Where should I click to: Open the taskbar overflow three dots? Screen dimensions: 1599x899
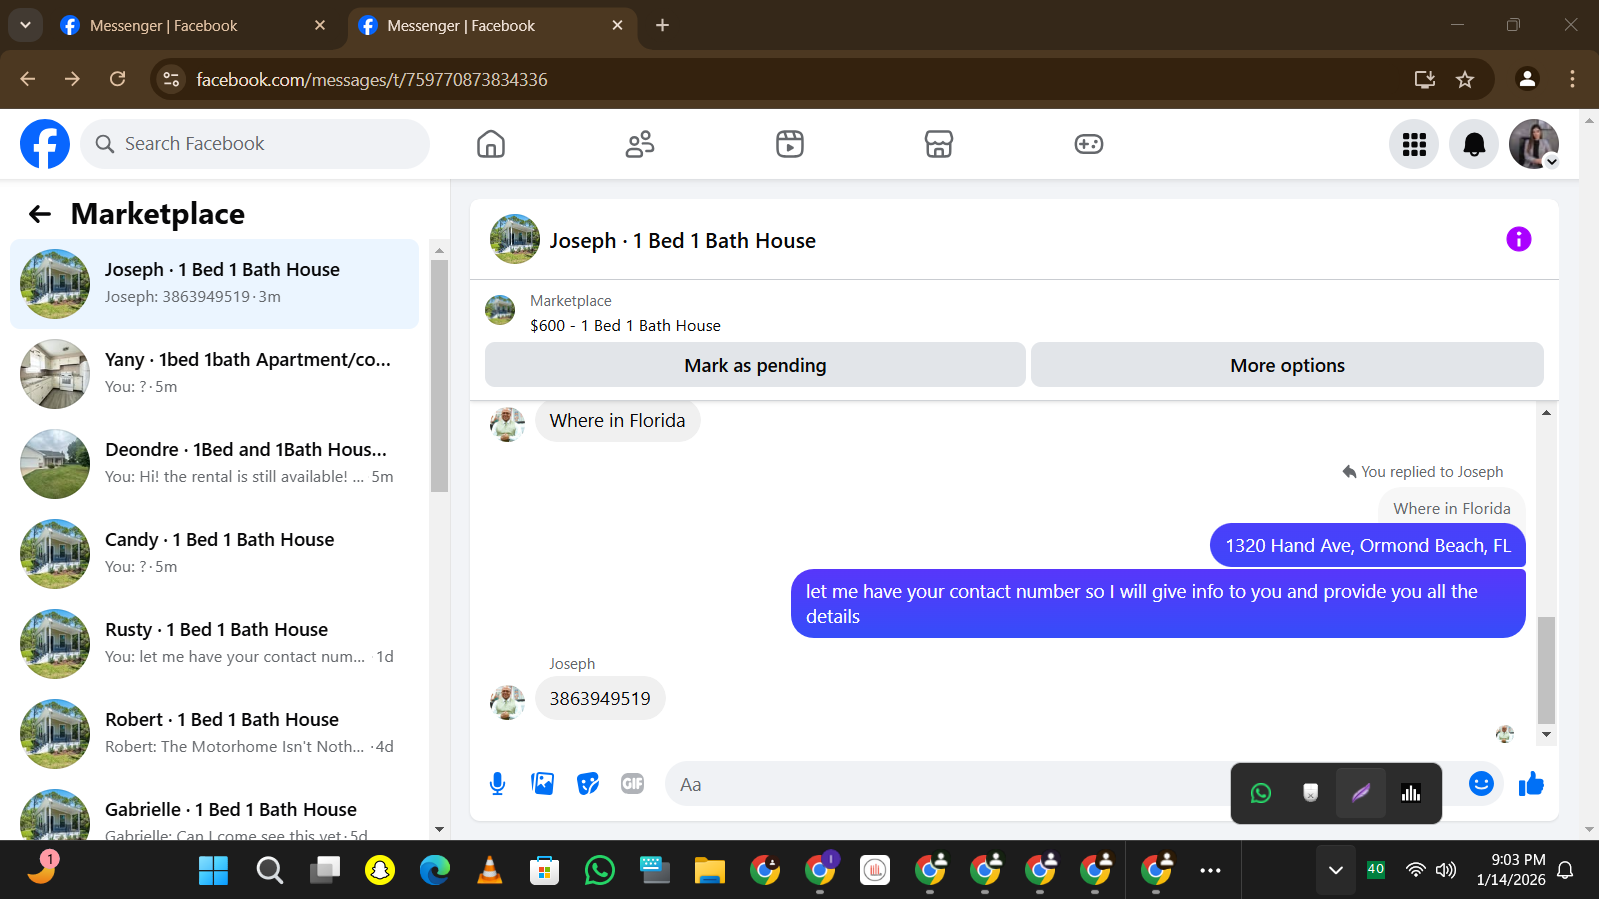click(1210, 871)
